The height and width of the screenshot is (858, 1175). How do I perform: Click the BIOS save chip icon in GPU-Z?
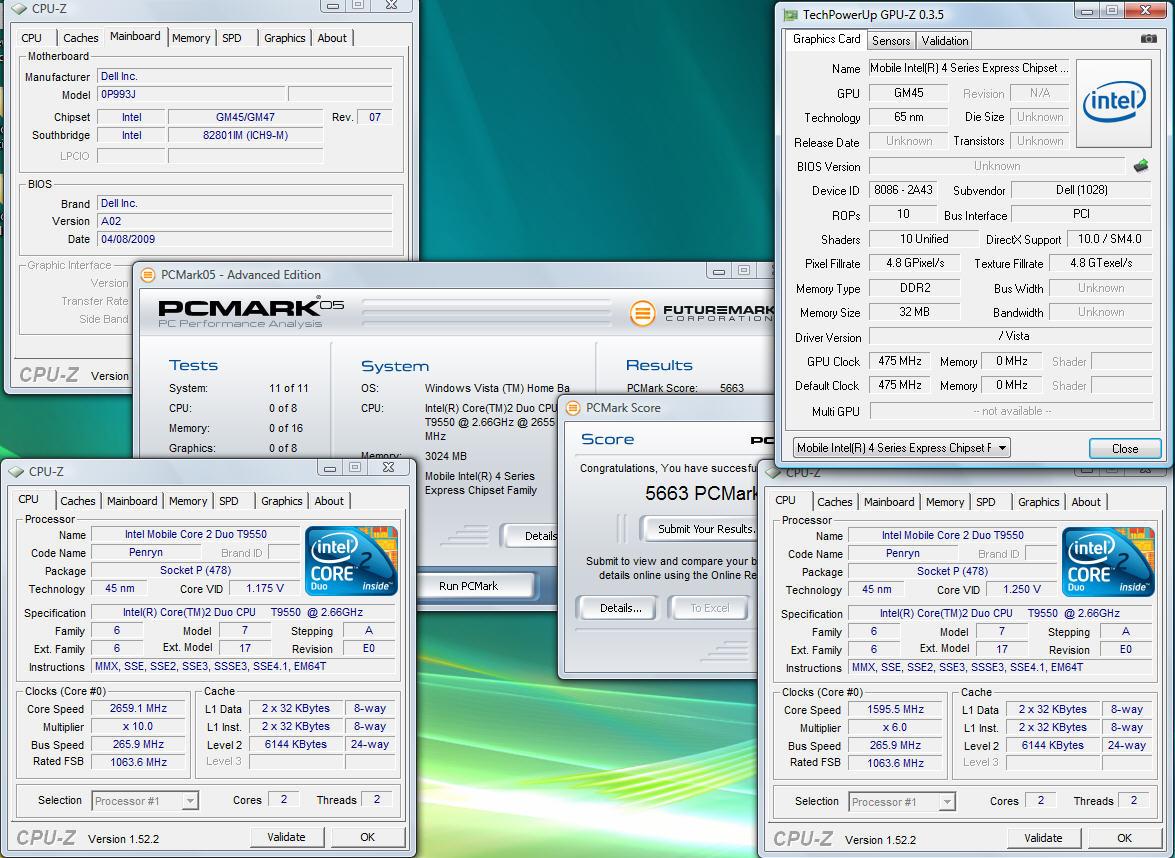(1141, 166)
